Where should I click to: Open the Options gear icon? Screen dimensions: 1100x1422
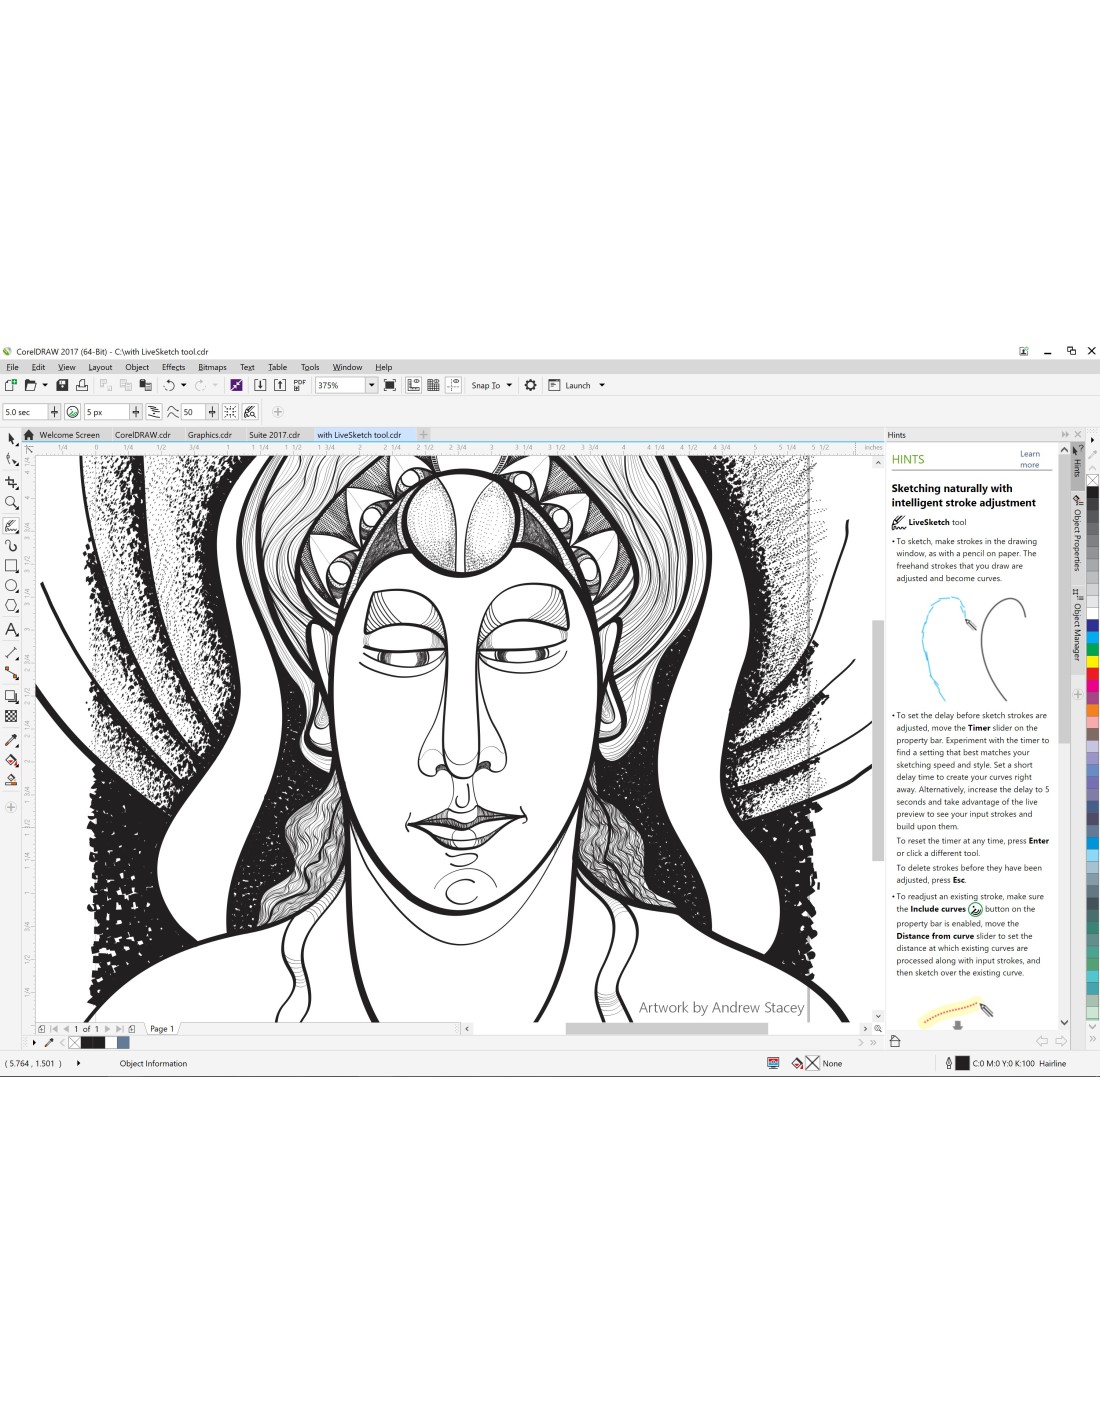pos(530,385)
